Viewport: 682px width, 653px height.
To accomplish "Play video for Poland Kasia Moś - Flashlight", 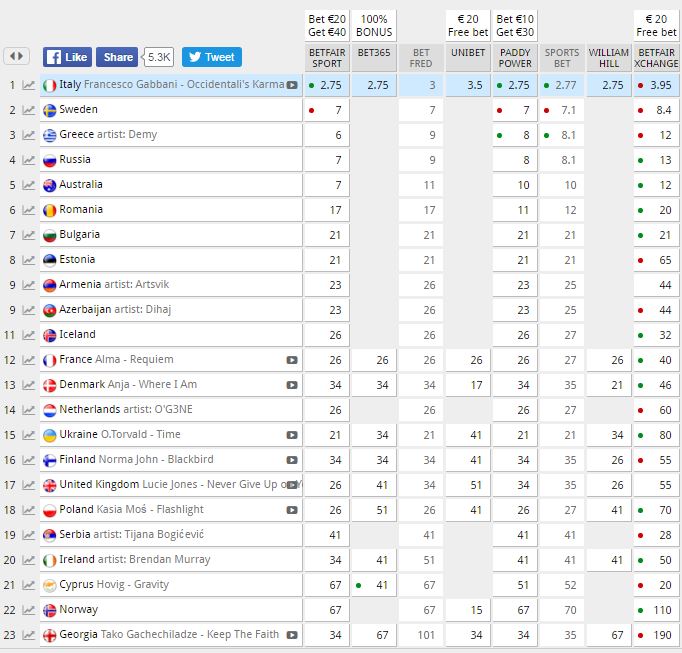I will (x=292, y=510).
